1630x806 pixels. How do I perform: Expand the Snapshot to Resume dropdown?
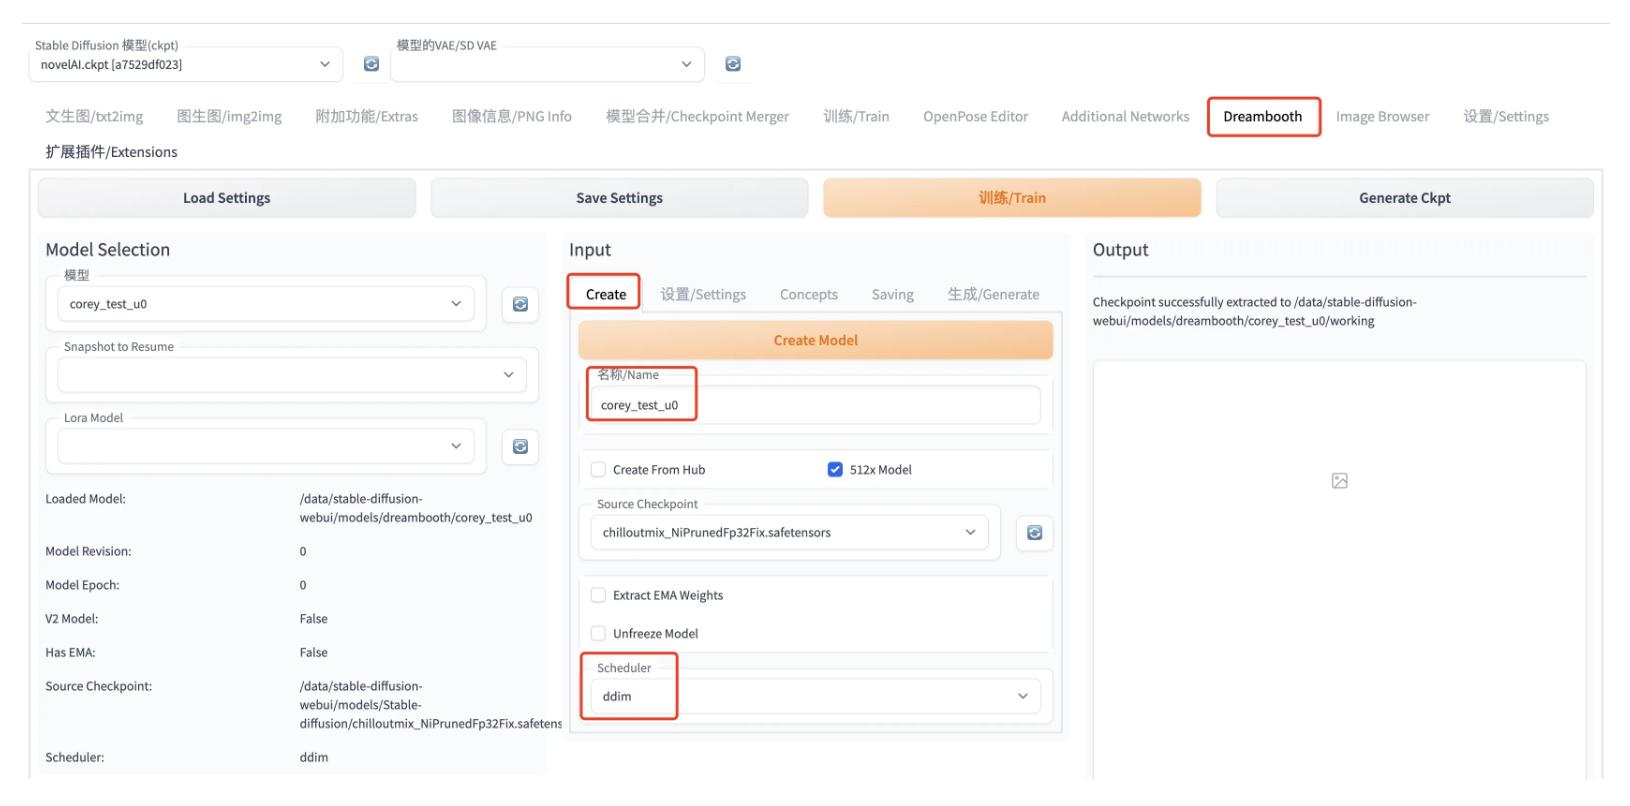(x=292, y=375)
